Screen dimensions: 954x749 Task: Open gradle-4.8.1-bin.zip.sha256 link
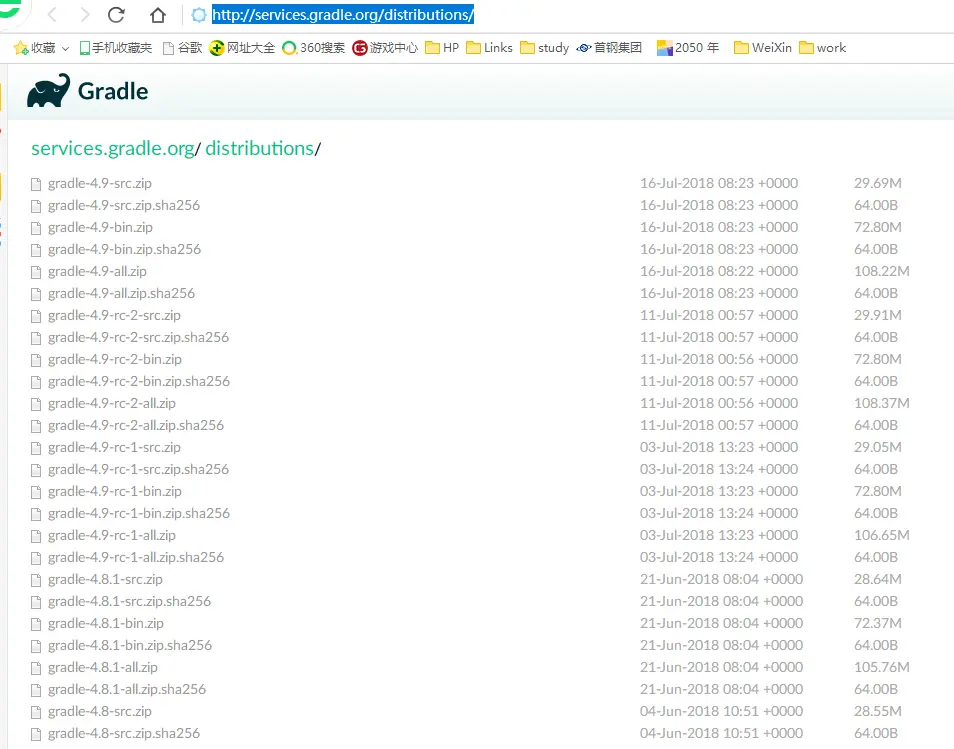[130, 645]
